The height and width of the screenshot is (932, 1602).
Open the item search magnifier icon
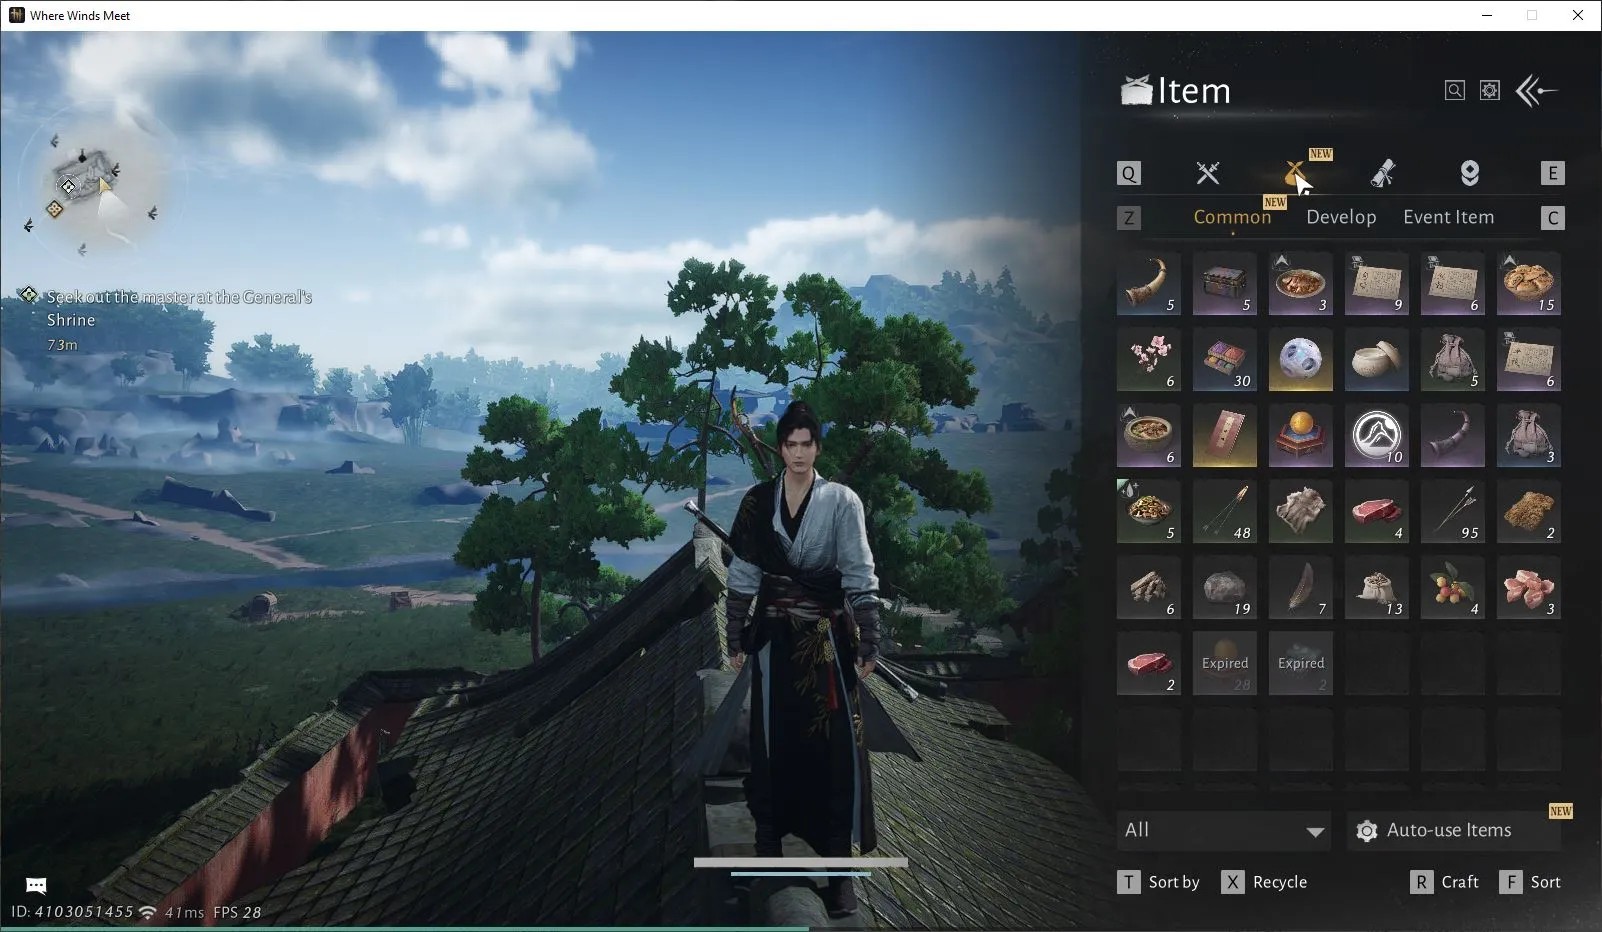(1455, 91)
